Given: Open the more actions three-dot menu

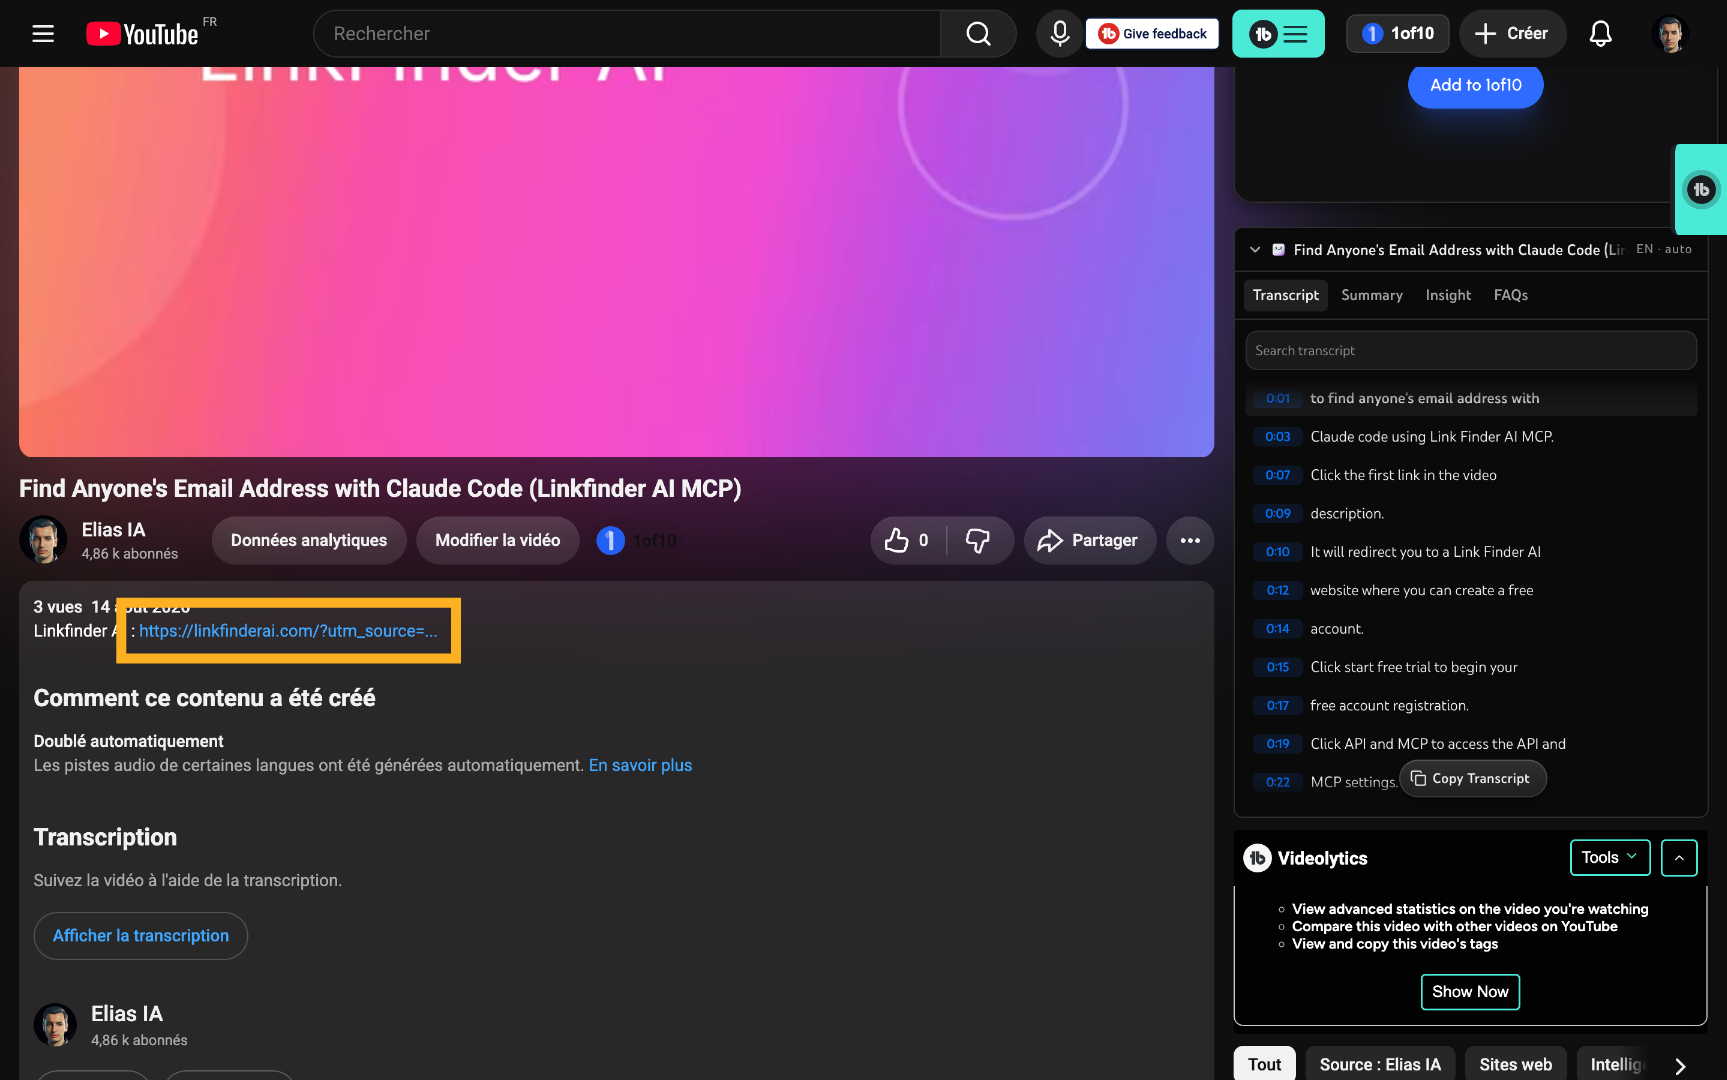Looking at the screenshot, I should click(1190, 541).
